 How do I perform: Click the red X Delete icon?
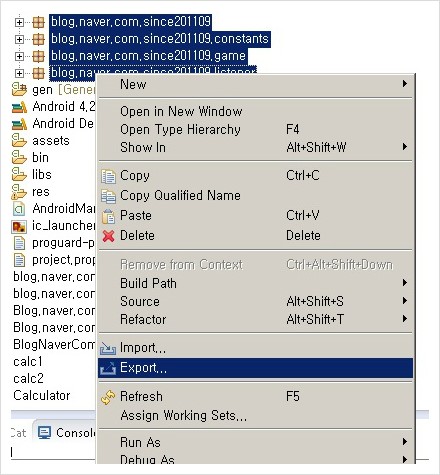pyautogui.click(x=108, y=236)
